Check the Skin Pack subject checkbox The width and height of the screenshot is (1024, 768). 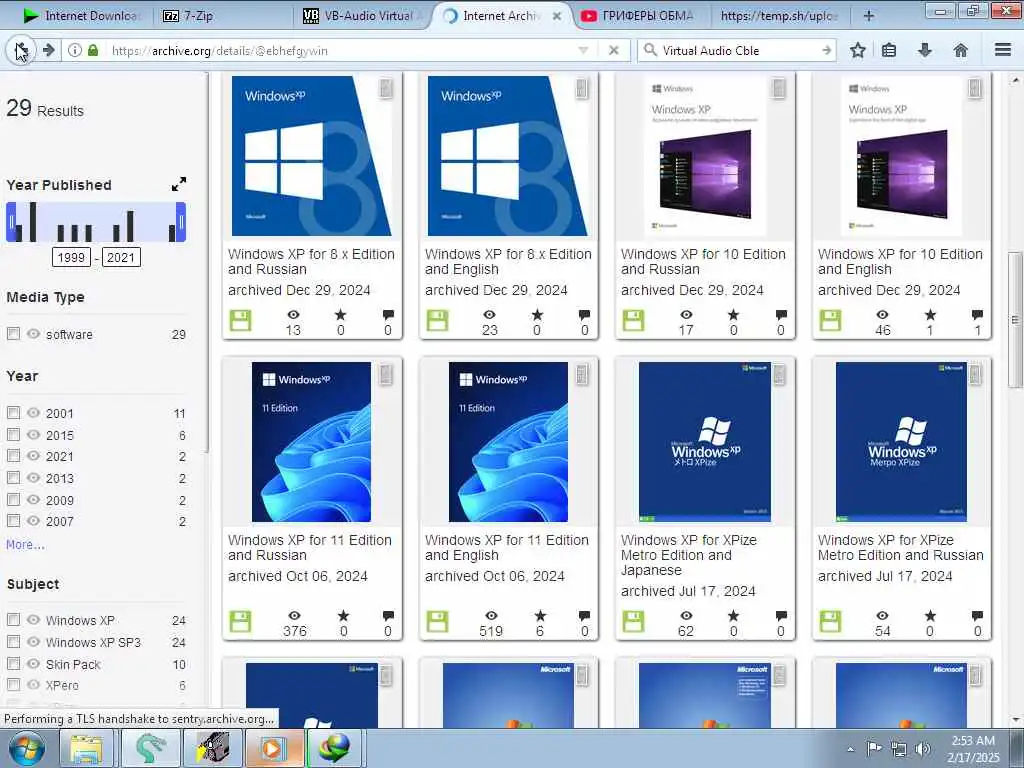coord(13,664)
